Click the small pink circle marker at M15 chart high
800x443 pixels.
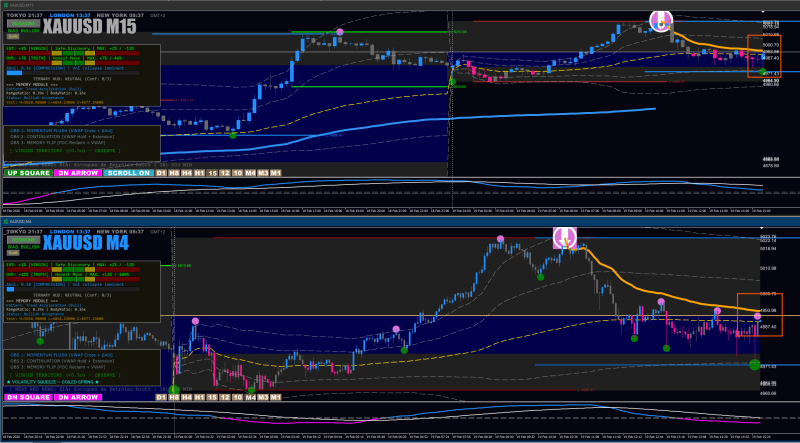pos(340,32)
